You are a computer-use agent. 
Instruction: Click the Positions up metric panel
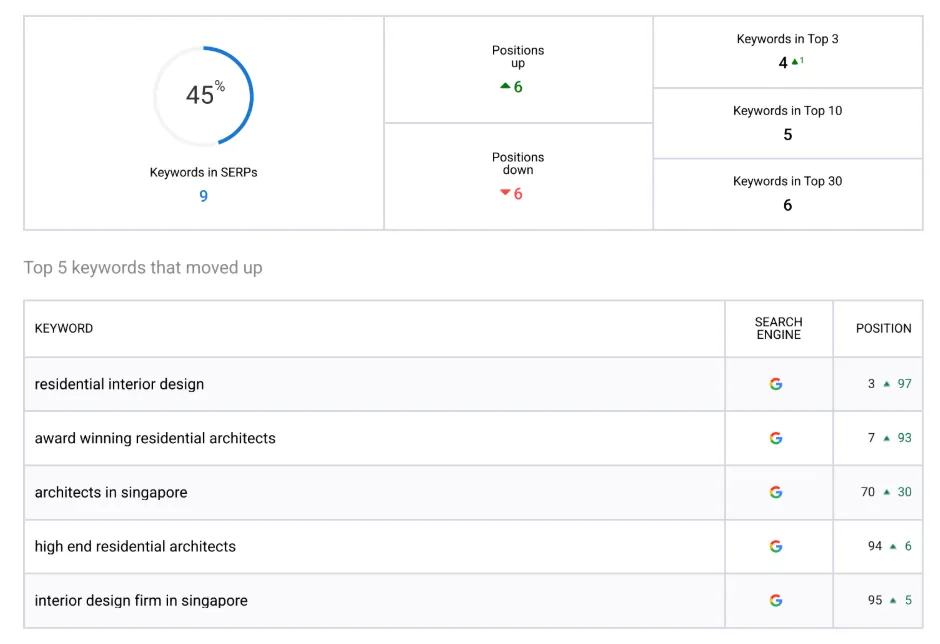(x=518, y=68)
